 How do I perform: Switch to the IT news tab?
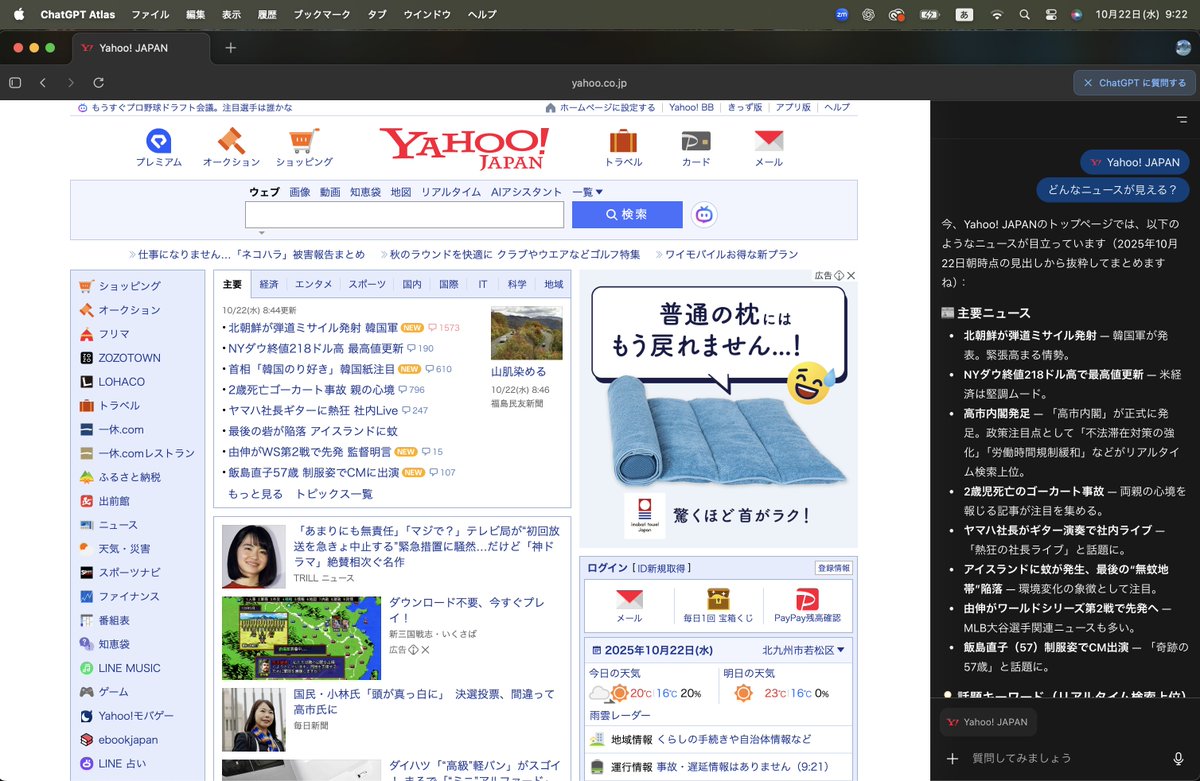(x=483, y=284)
